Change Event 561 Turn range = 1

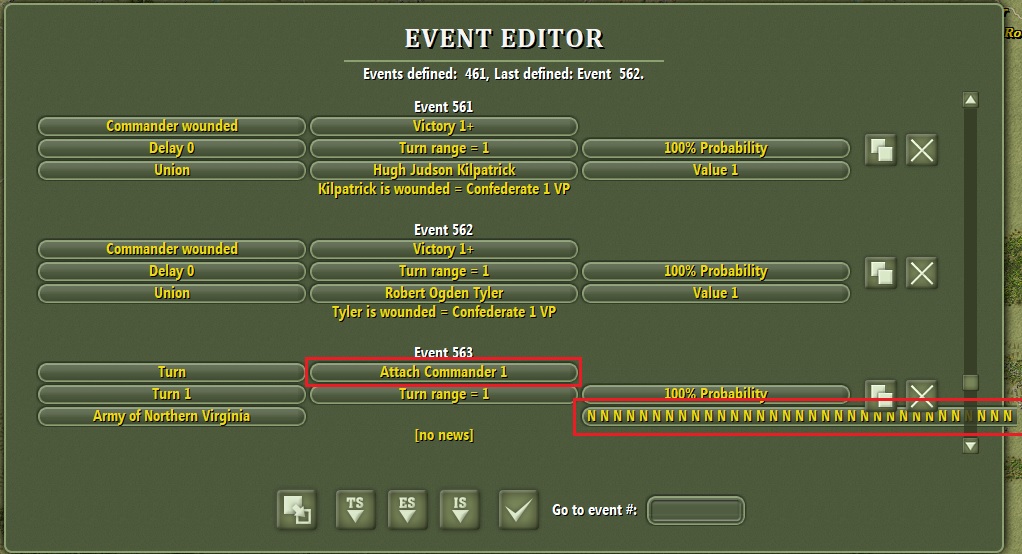tap(443, 148)
